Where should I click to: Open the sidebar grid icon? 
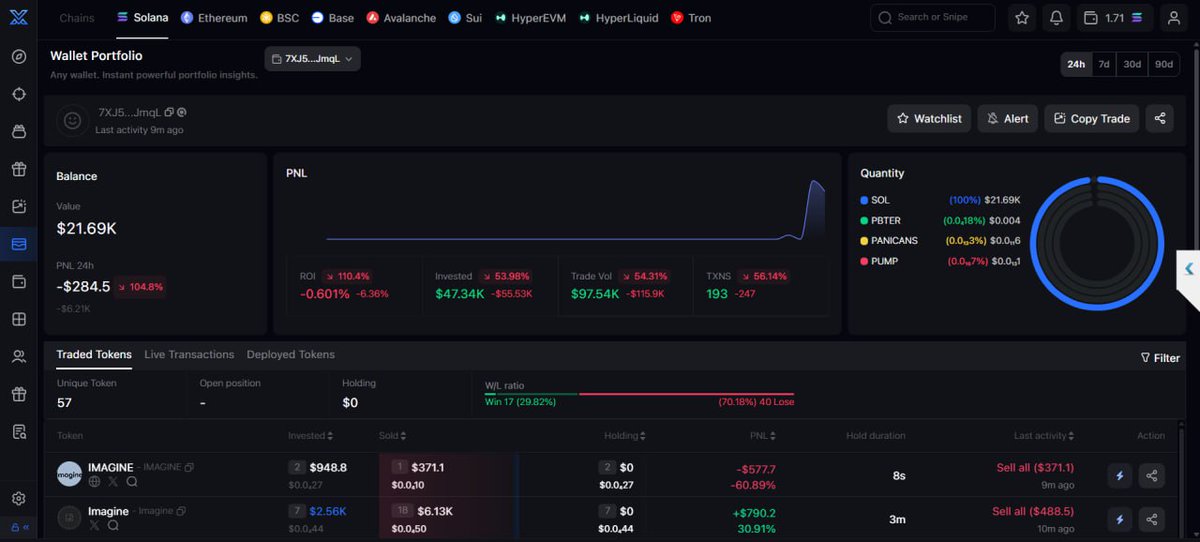click(x=19, y=320)
